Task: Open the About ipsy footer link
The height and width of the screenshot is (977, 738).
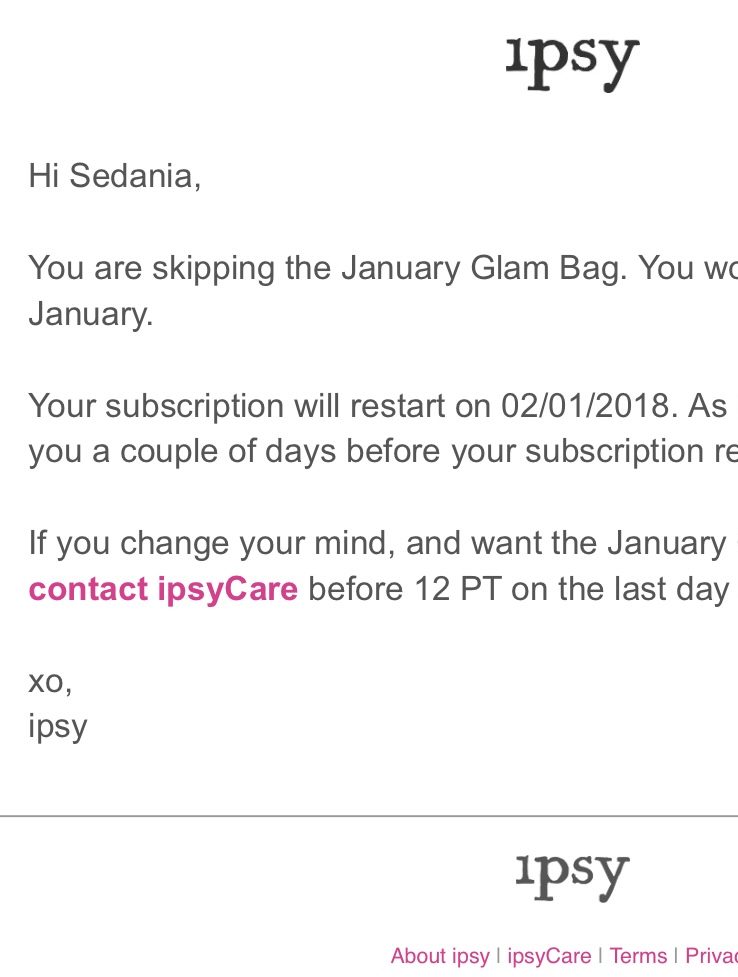Action: pos(440,956)
